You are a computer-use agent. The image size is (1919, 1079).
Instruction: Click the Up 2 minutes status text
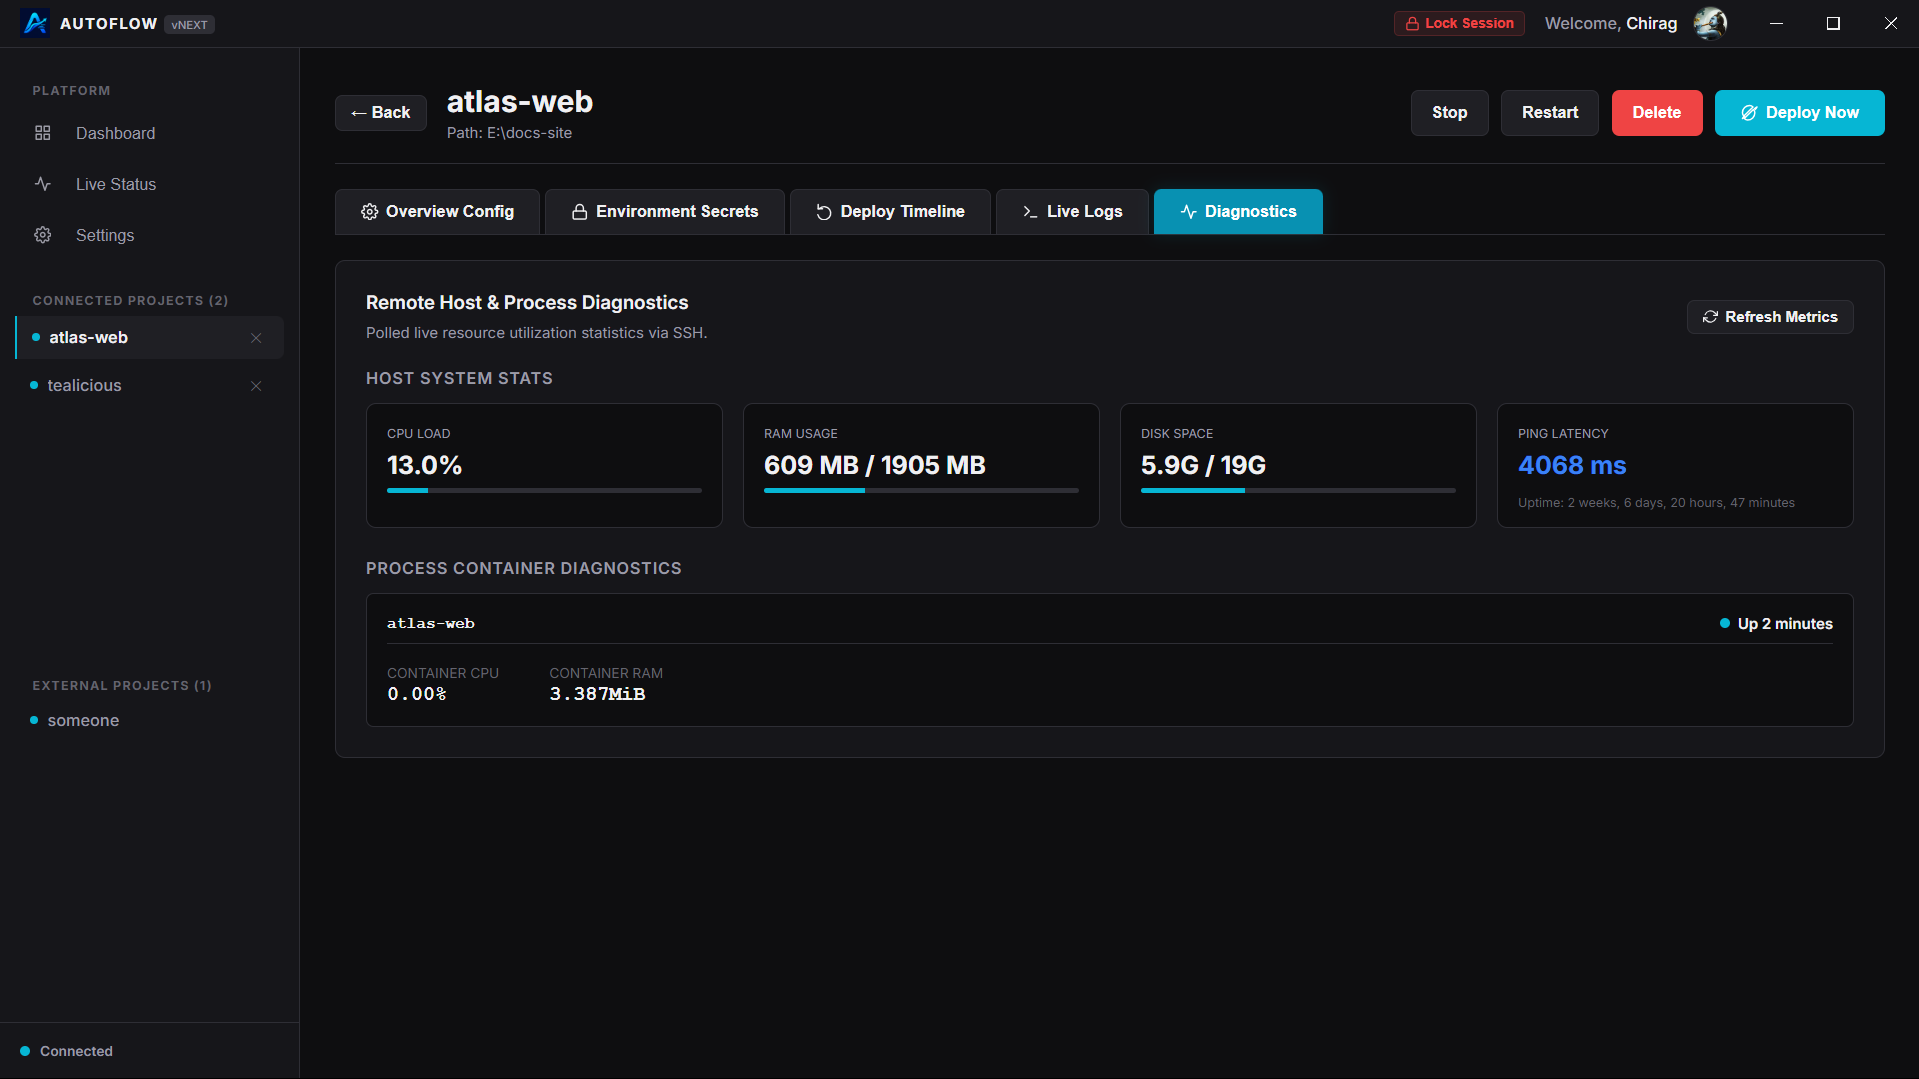(x=1785, y=624)
